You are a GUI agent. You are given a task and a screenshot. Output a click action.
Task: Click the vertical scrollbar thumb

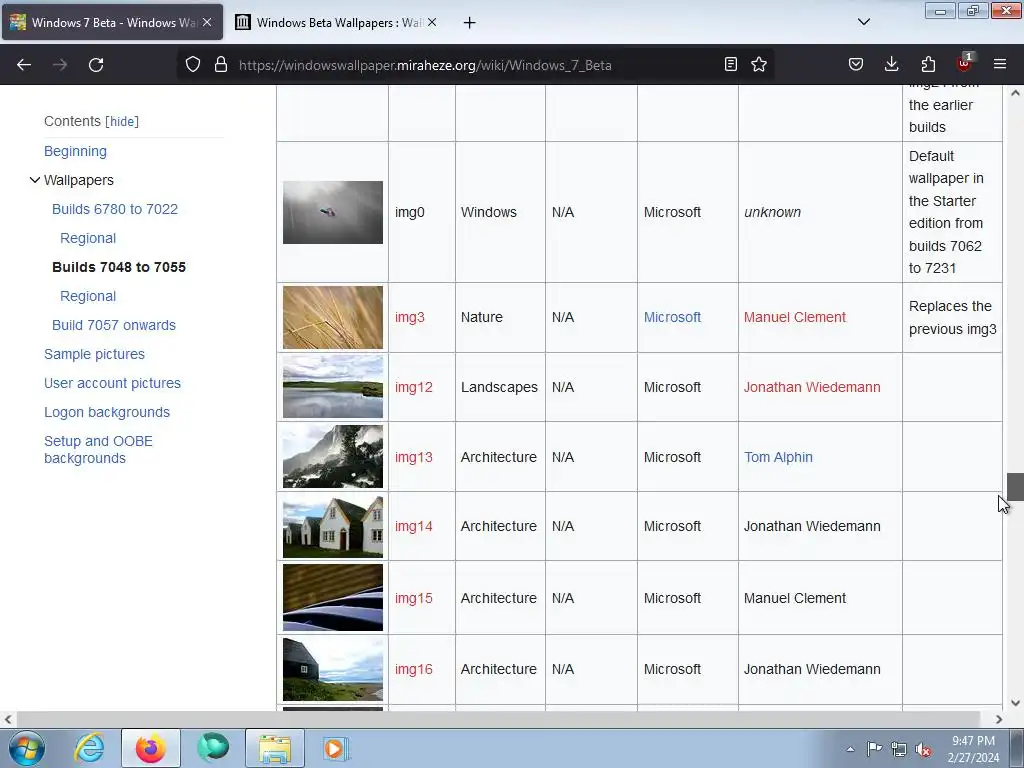(1014, 487)
